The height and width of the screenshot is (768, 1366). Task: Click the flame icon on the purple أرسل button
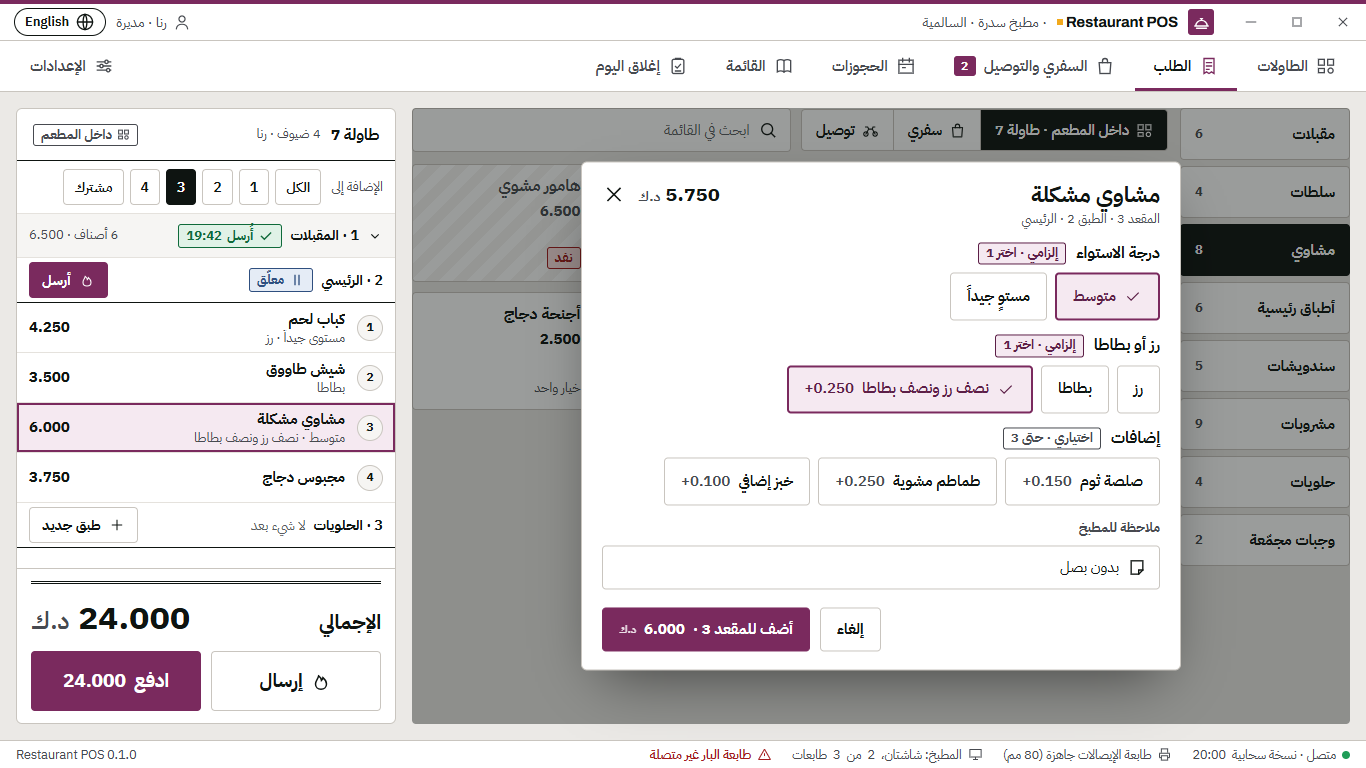(x=87, y=281)
